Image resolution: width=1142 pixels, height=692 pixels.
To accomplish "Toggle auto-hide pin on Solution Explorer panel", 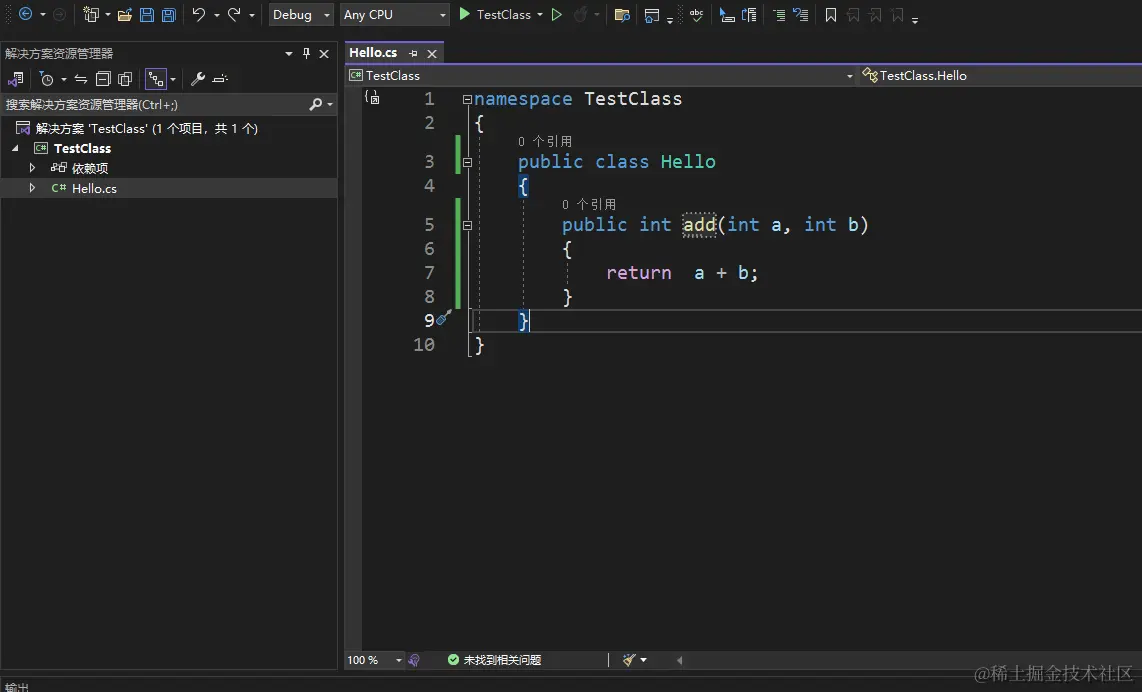I will point(306,53).
